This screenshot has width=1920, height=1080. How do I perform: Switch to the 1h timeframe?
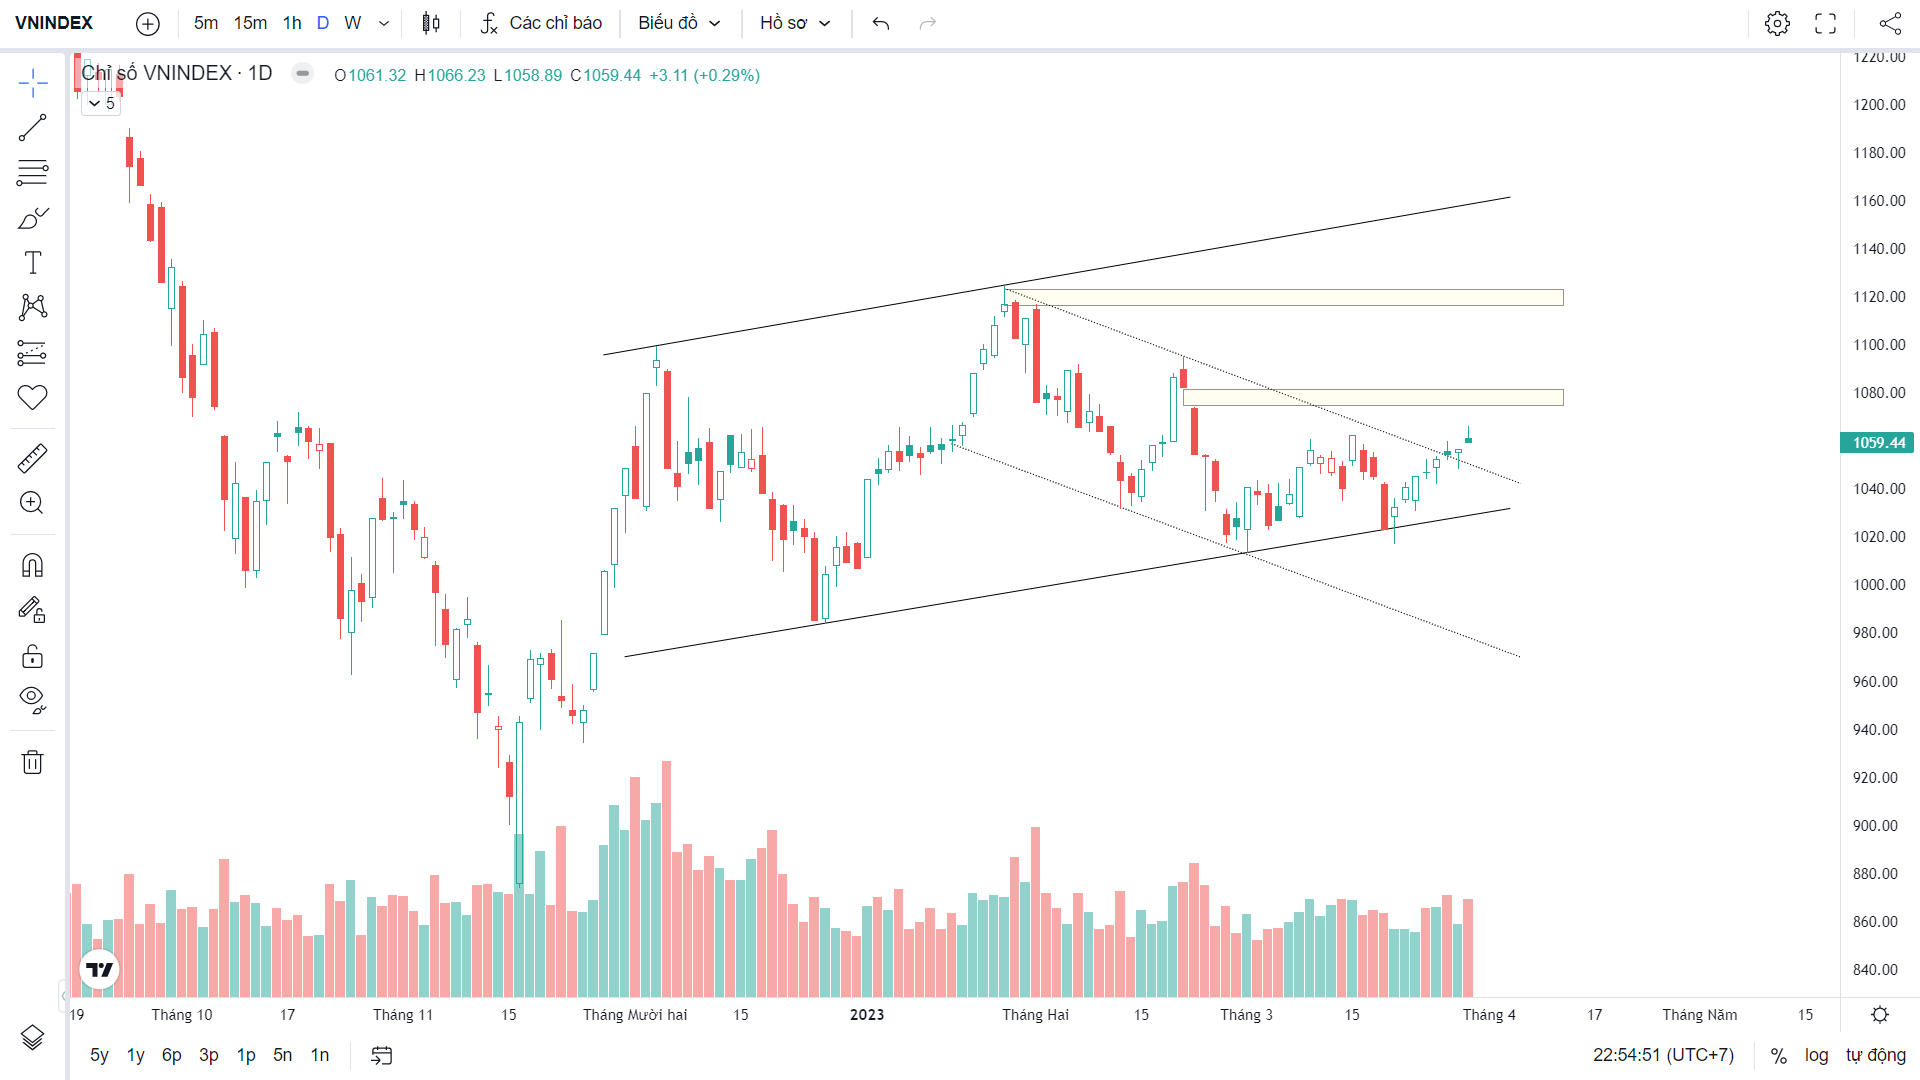tap(292, 23)
